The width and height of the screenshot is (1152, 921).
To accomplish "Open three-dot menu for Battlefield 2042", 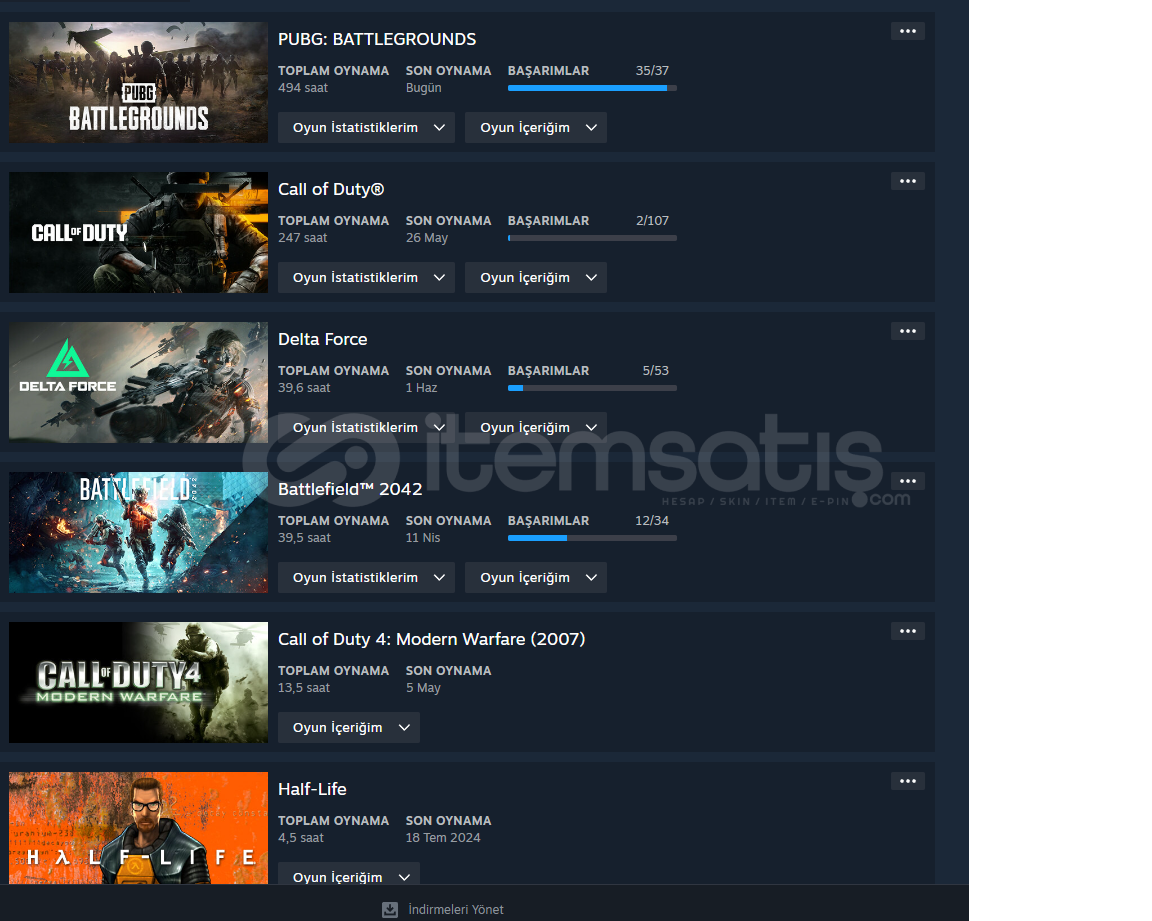I will pyautogui.click(x=907, y=481).
